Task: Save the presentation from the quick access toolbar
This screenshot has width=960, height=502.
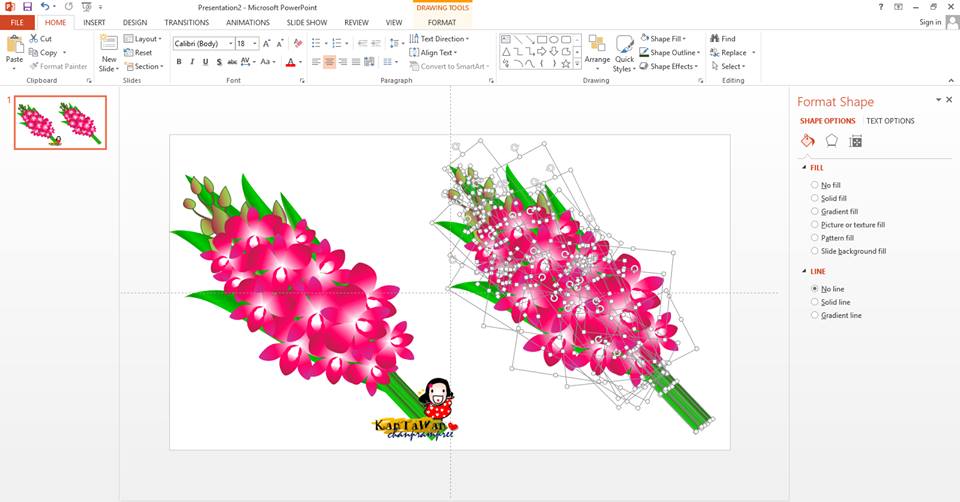Action: (x=27, y=7)
